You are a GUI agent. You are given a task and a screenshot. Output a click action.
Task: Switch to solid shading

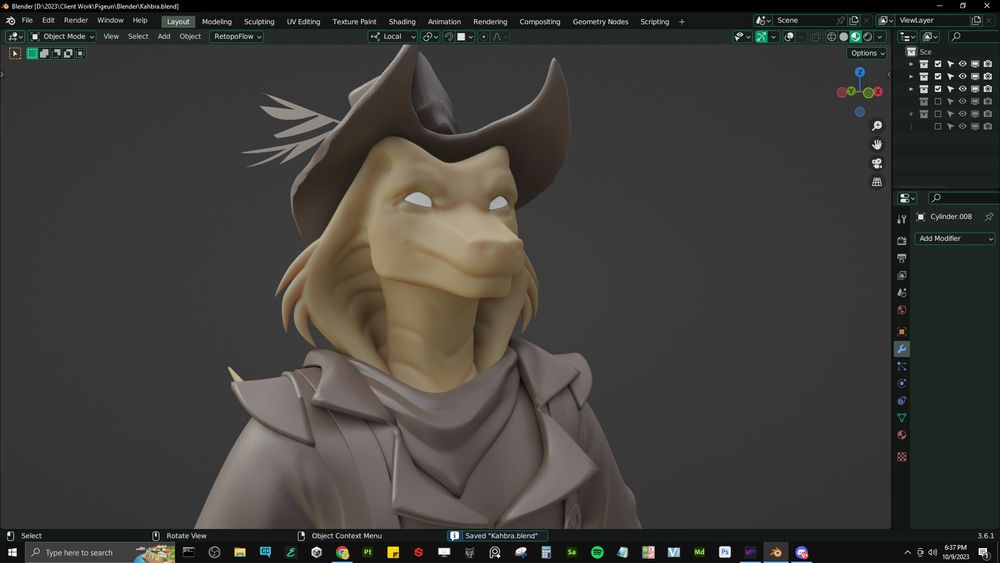(844, 37)
